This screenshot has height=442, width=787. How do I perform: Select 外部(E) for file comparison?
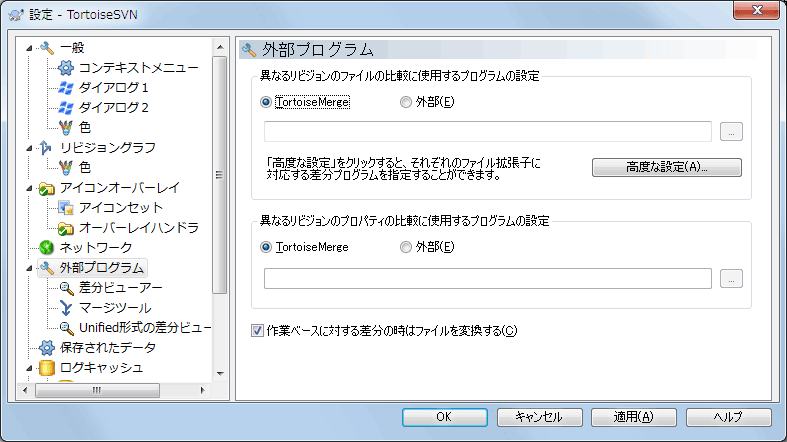427,102
